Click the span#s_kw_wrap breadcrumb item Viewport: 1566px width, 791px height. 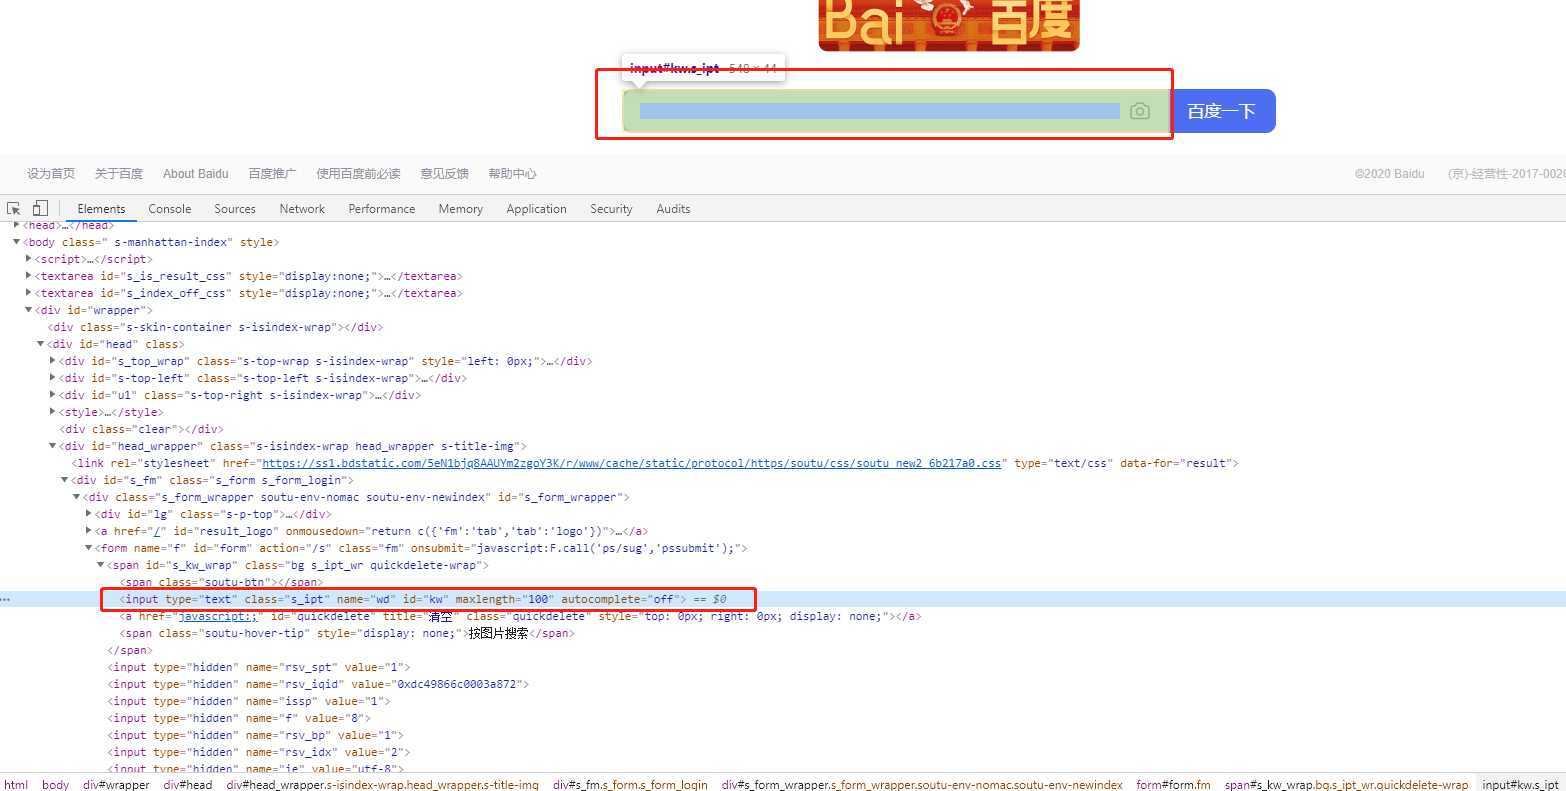pyautogui.click(x=1346, y=785)
